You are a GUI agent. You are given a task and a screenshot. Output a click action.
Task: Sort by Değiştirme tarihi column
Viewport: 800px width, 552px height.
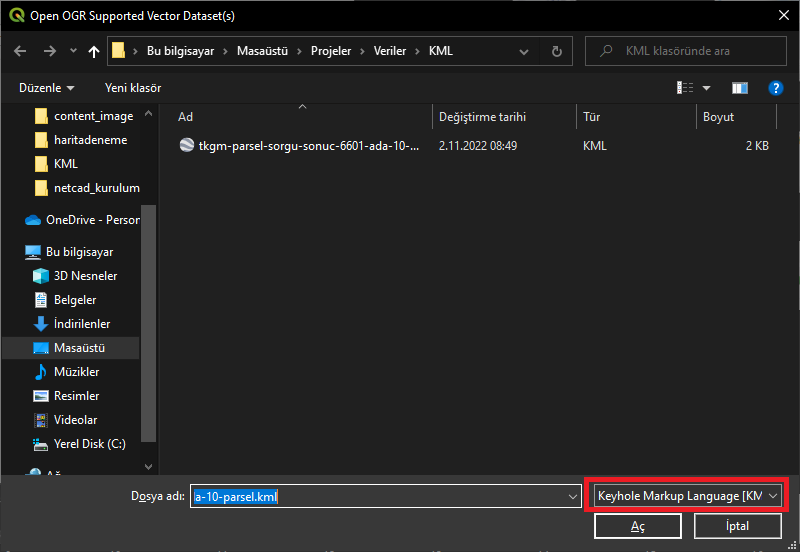[x=504, y=117]
